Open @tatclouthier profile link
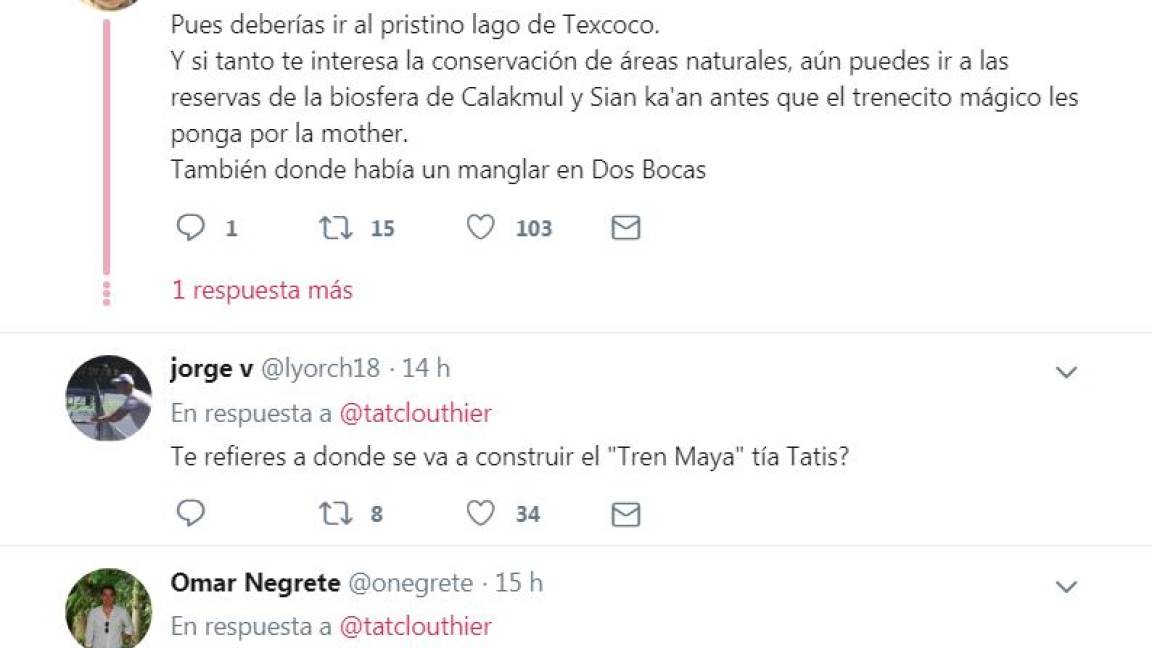1152x648 pixels. click(x=417, y=411)
